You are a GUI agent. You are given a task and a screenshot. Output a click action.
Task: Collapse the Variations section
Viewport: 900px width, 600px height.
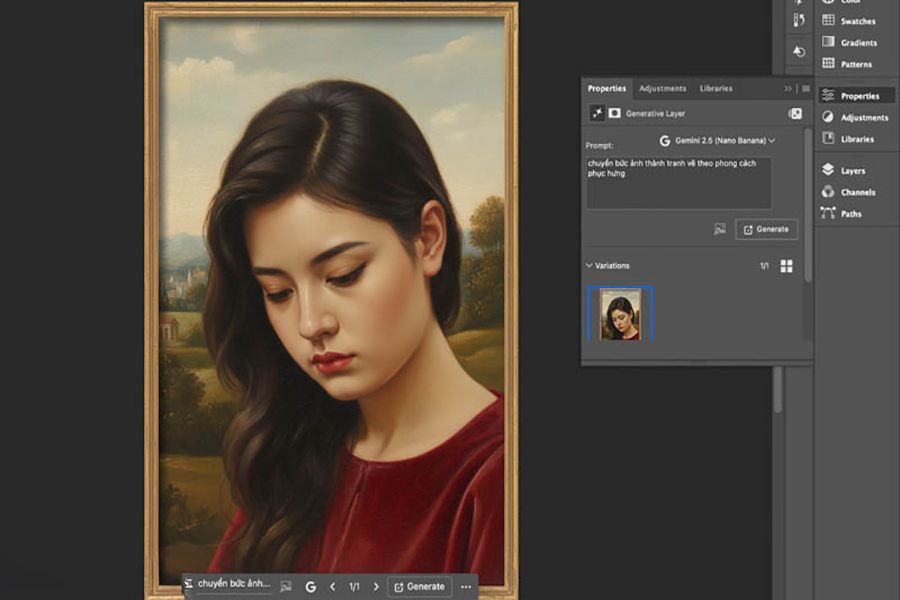(x=589, y=266)
